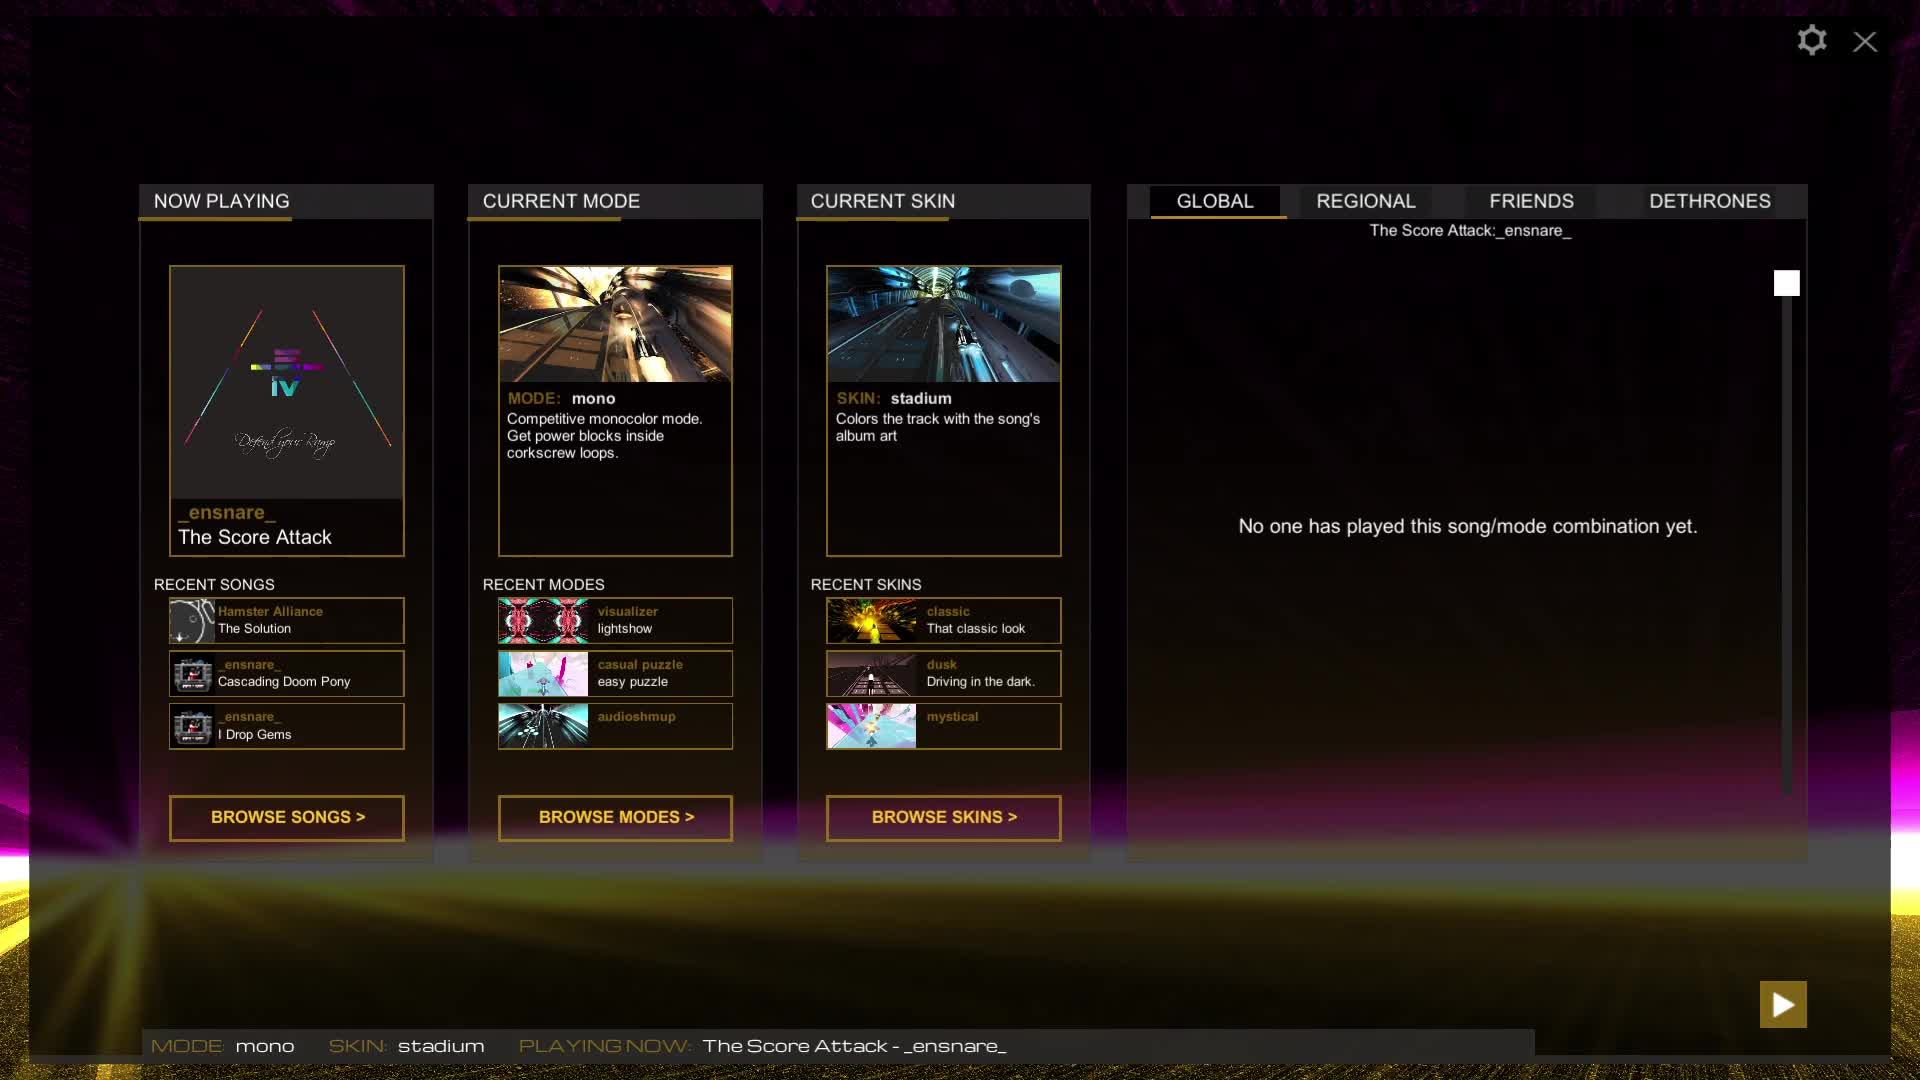Open Browse Skins list

943,817
